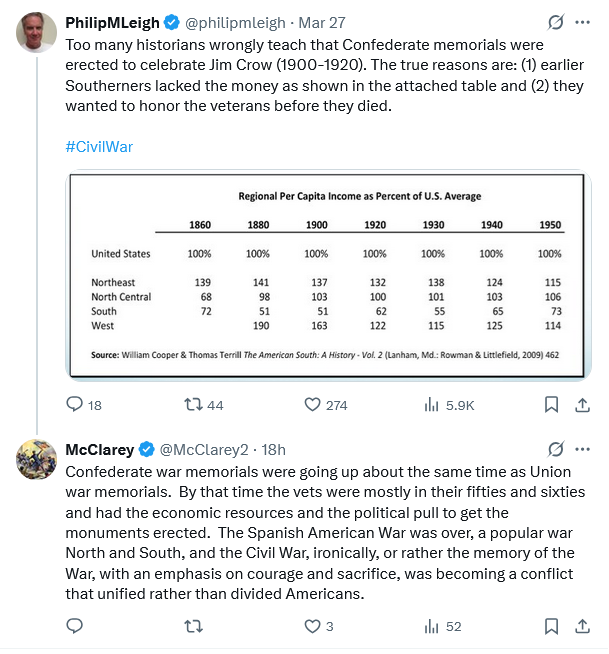Open Grok icon on PhilipMLeigh's tweet
Image resolution: width=609 pixels, height=654 pixels.
[x=556, y=22]
